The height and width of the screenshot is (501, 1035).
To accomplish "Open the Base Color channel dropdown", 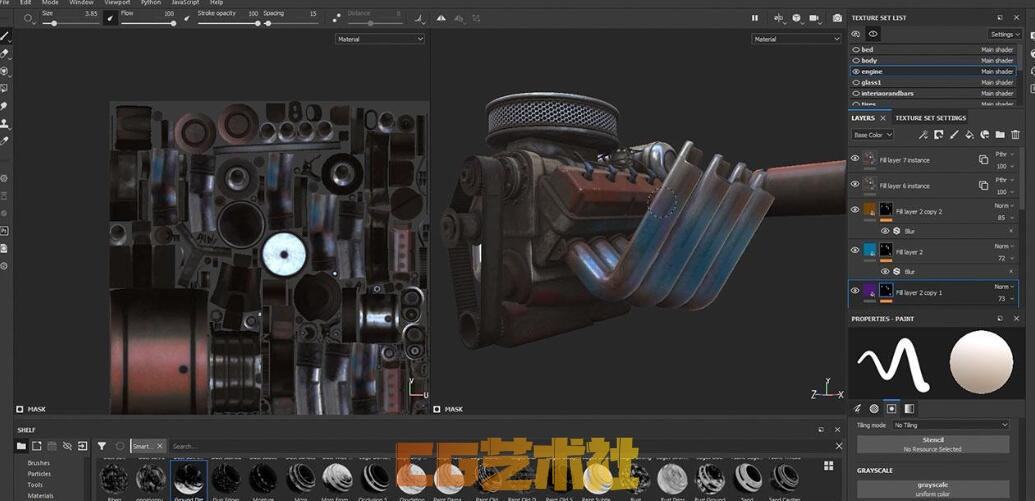I will pyautogui.click(x=873, y=135).
